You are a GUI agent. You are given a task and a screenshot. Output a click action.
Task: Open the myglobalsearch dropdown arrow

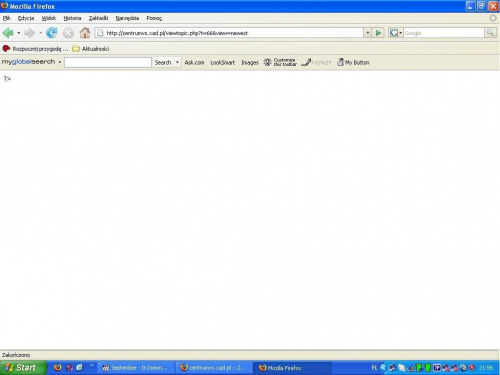pos(60,62)
